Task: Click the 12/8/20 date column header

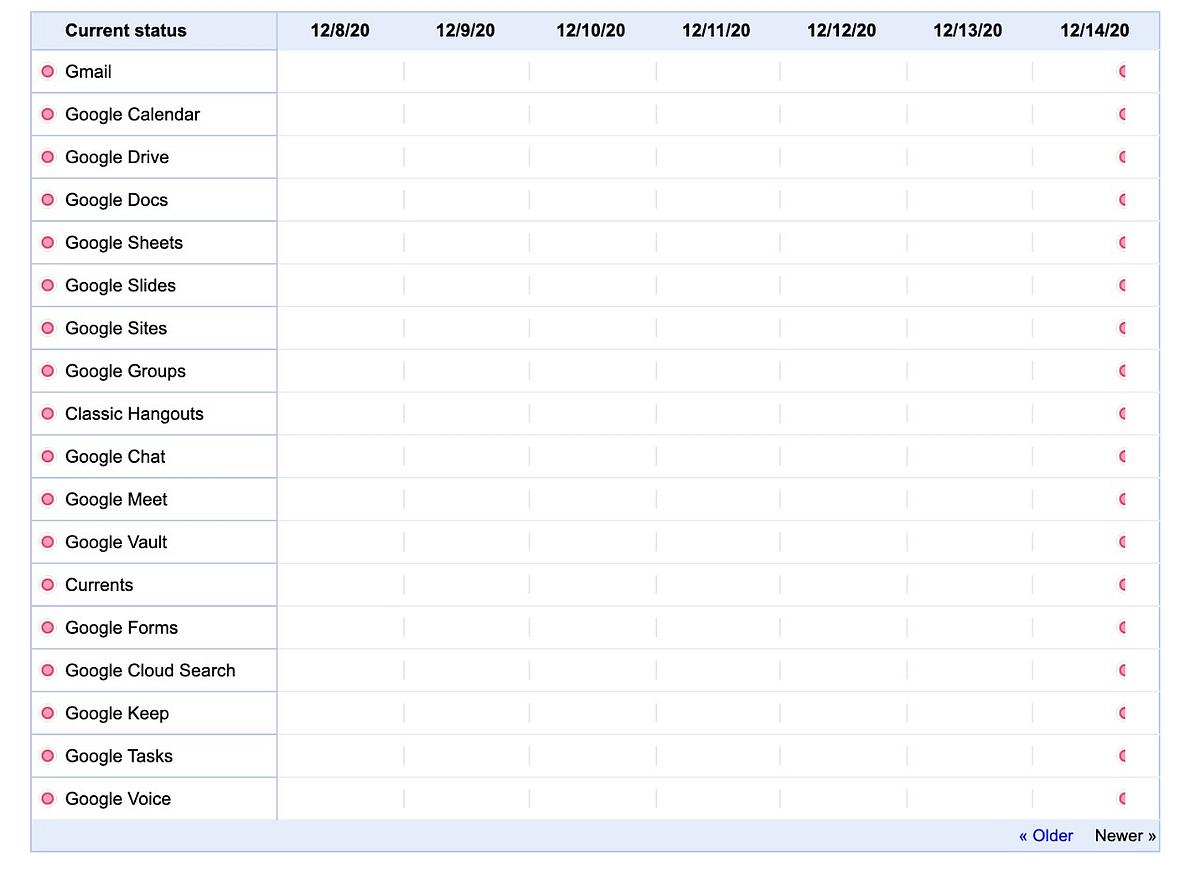Action: (x=340, y=31)
